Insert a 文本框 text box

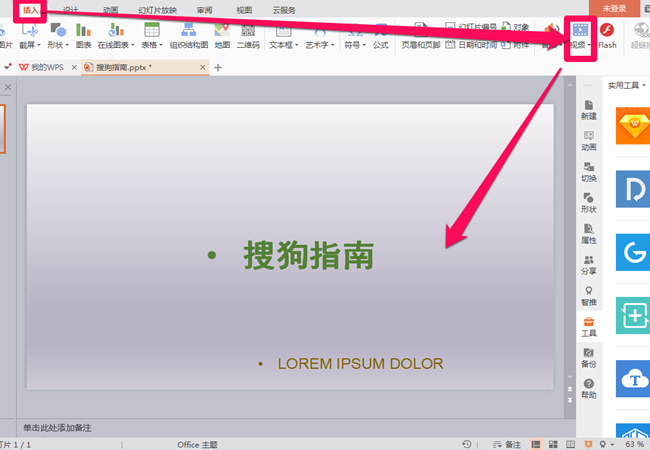283,36
